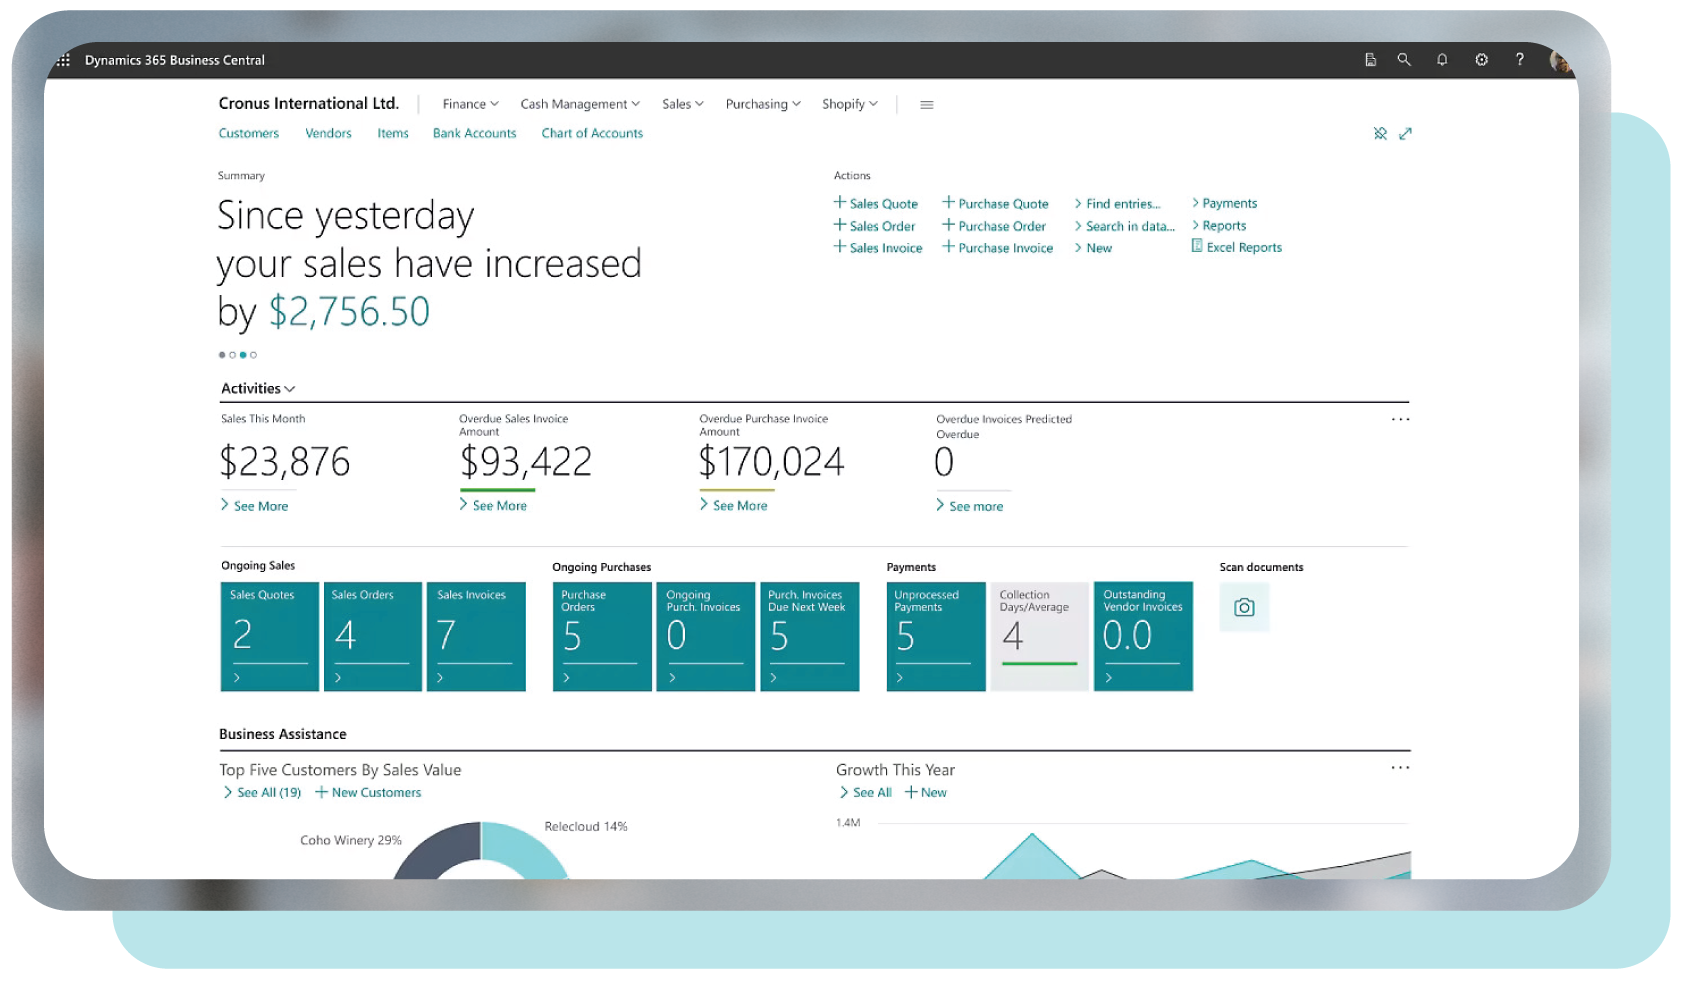Open the notifications bell

coord(1442,60)
